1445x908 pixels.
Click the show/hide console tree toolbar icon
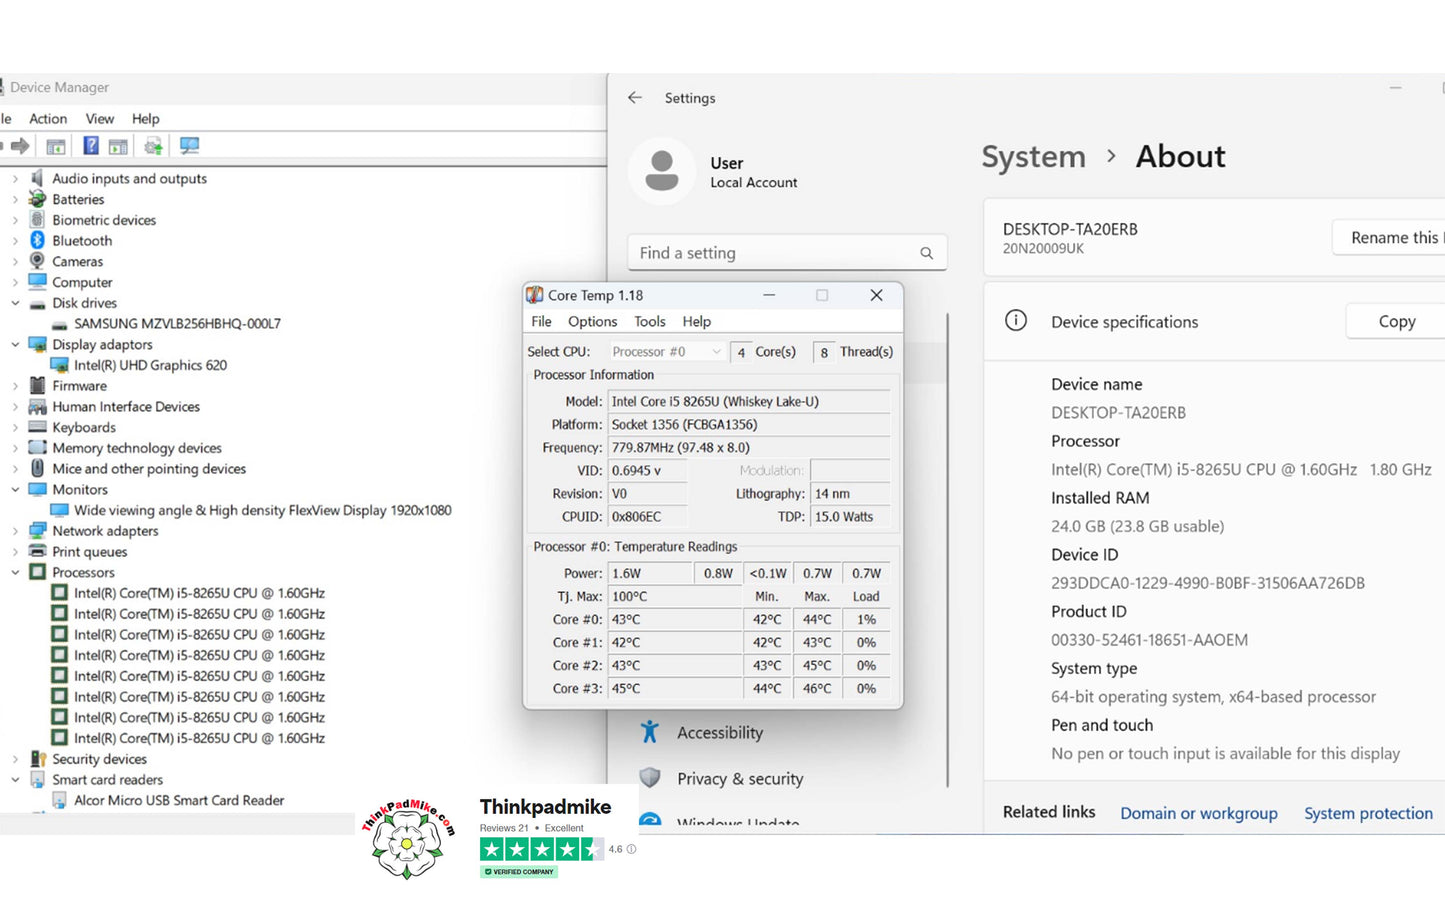[x=56, y=146]
